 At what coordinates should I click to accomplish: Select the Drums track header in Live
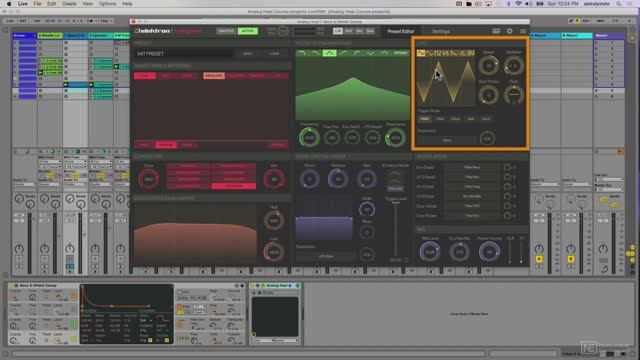point(24,36)
